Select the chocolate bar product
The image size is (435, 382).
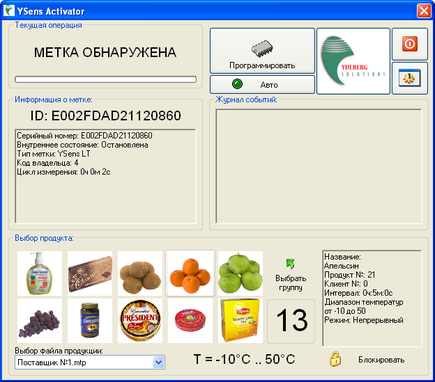coord(90,273)
